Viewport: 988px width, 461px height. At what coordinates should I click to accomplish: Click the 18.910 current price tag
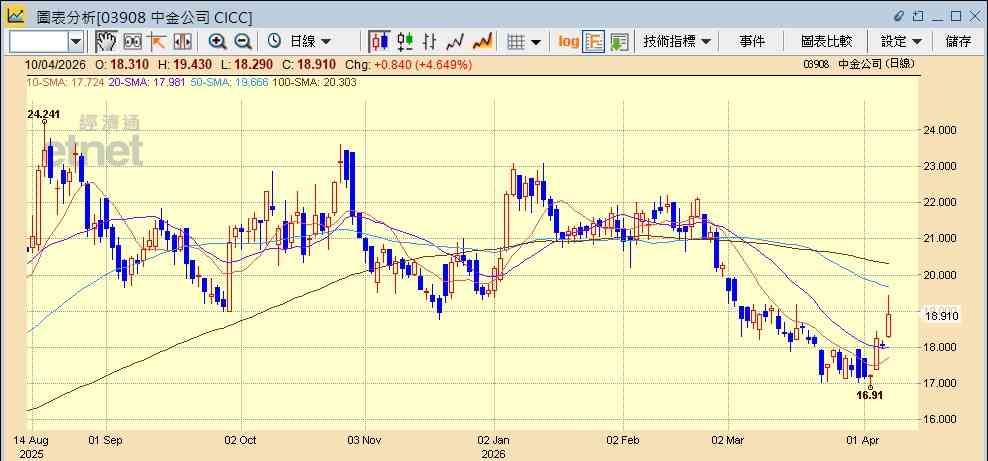[x=941, y=316]
